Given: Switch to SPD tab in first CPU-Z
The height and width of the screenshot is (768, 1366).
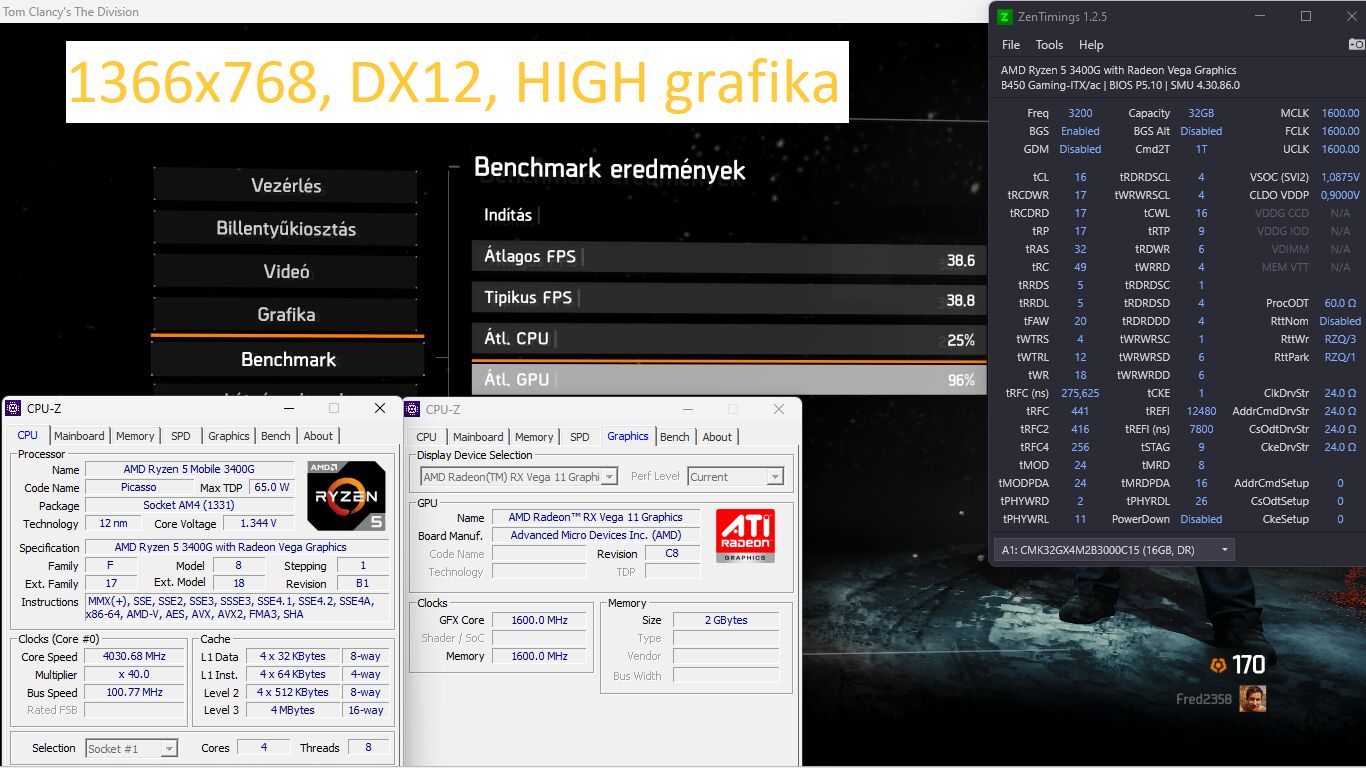Looking at the screenshot, I should pyautogui.click(x=181, y=436).
